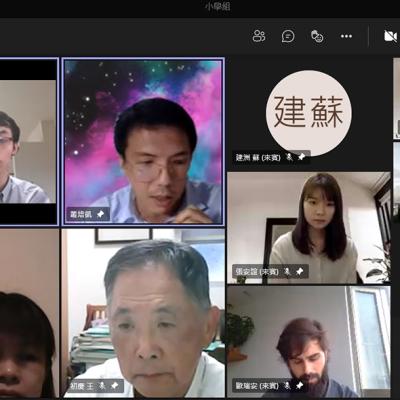Open the meeting chat
Screen dimensions: 400x400
click(288, 36)
